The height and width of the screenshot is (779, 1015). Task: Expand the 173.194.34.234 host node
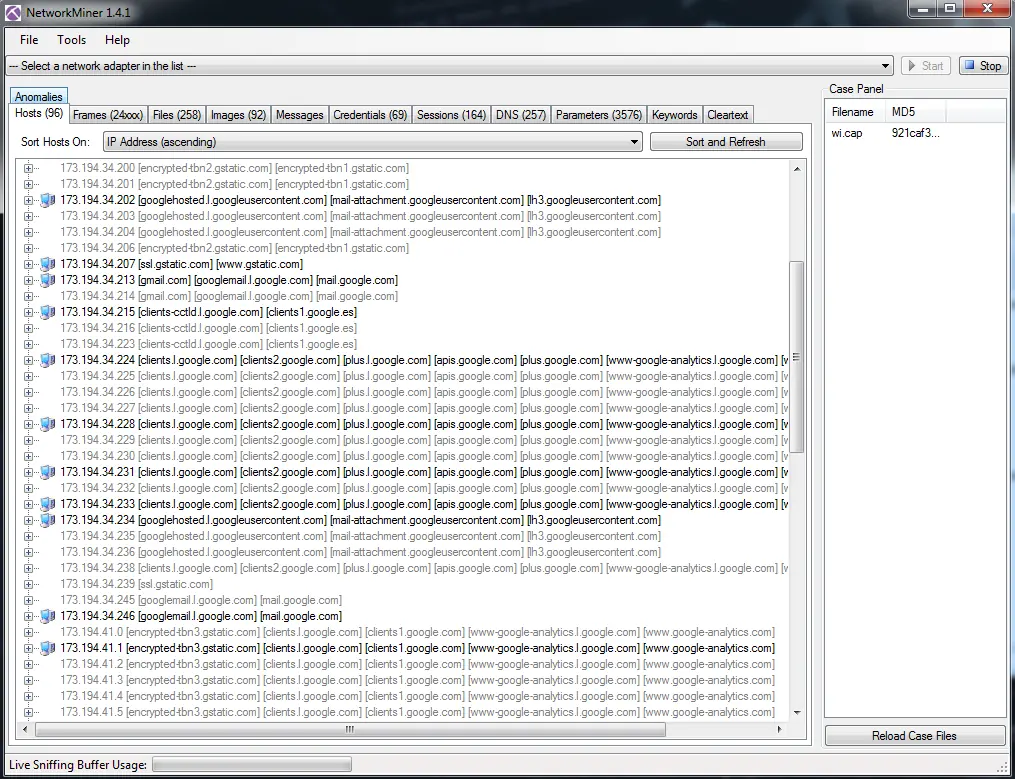point(28,520)
